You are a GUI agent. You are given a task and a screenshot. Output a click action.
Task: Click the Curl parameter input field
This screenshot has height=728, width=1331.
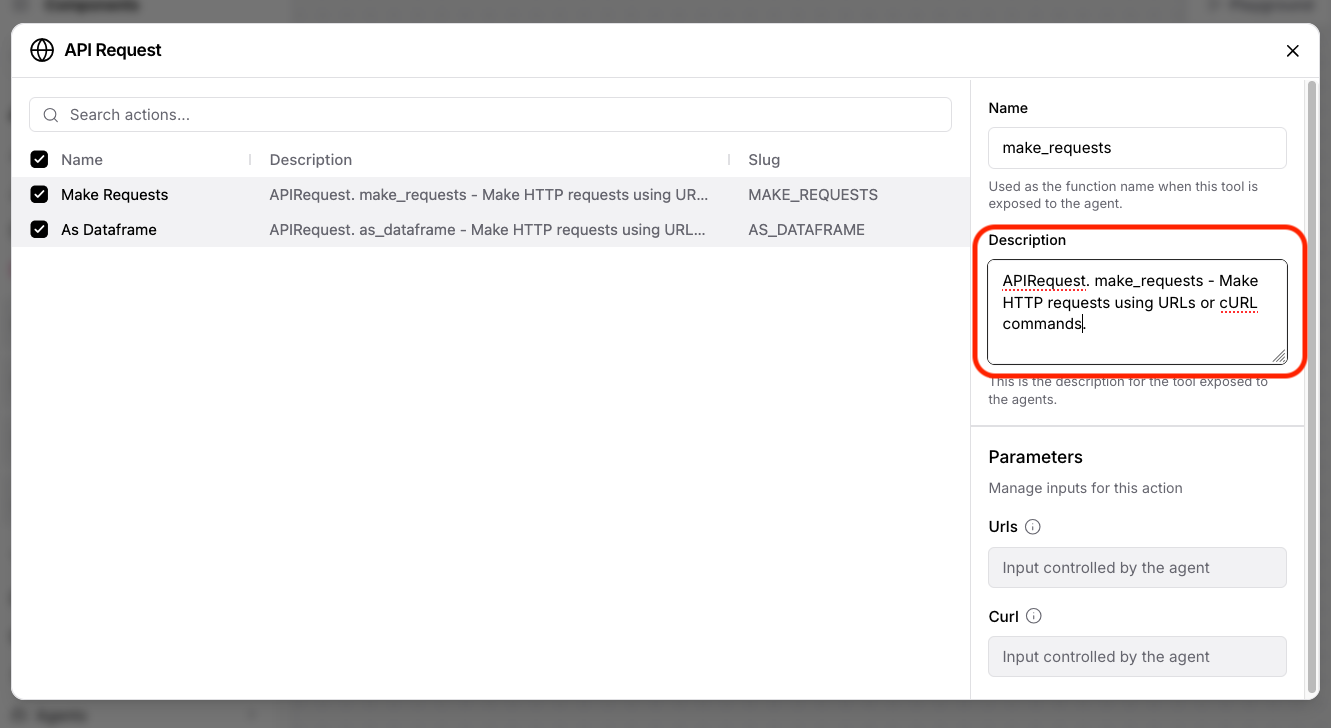coord(1136,657)
